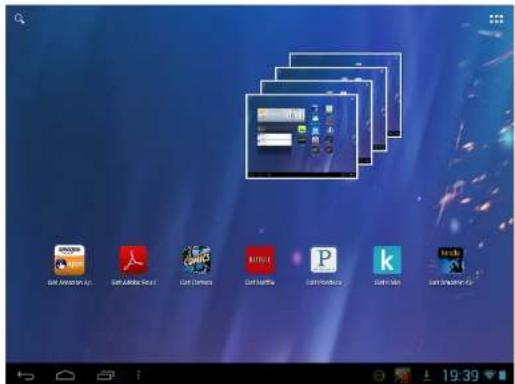The height and width of the screenshot is (384, 515).
Task: Open the colorful notification icon in tray
Action: tap(402, 375)
